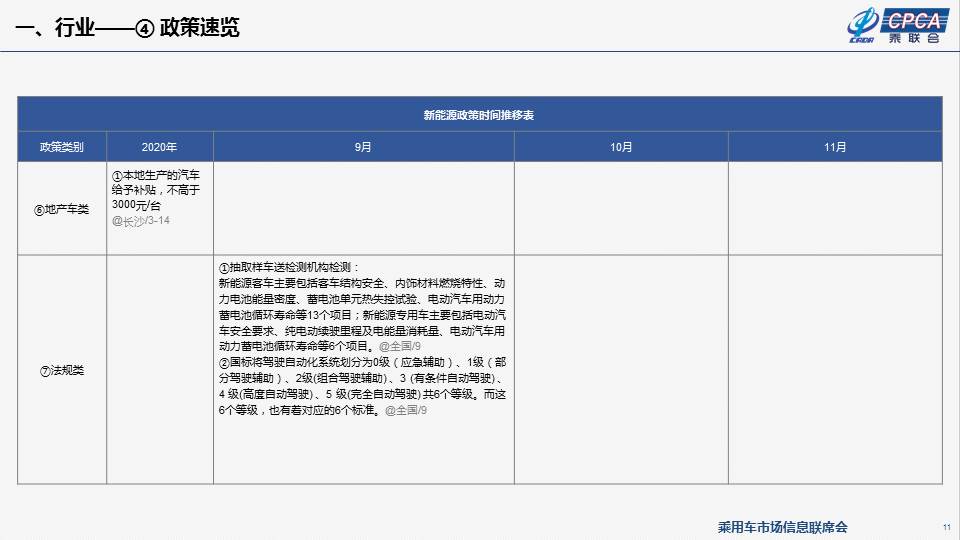The height and width of the screenshot is (540, 960).
Task: Click the @长沙/3-14 source tag
Action: pos(141,221)
